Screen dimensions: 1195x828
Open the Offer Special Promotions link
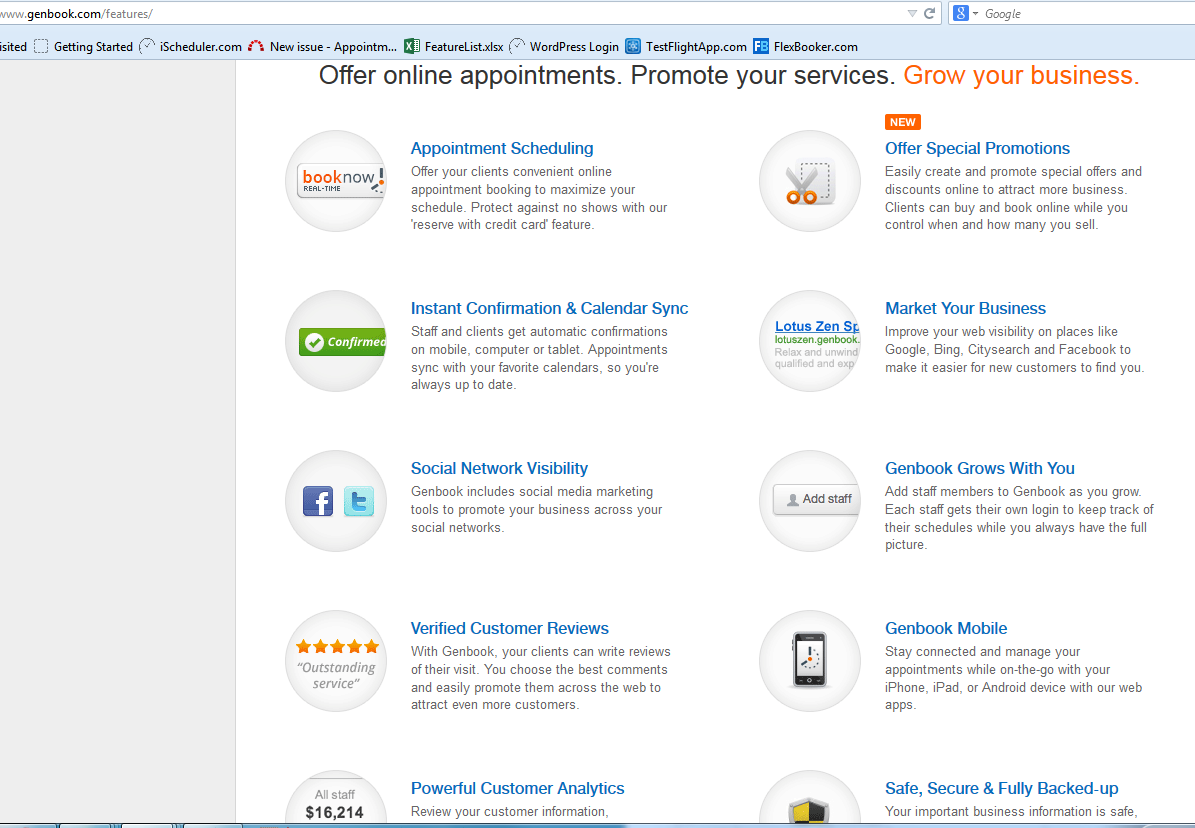coord(977,148)
